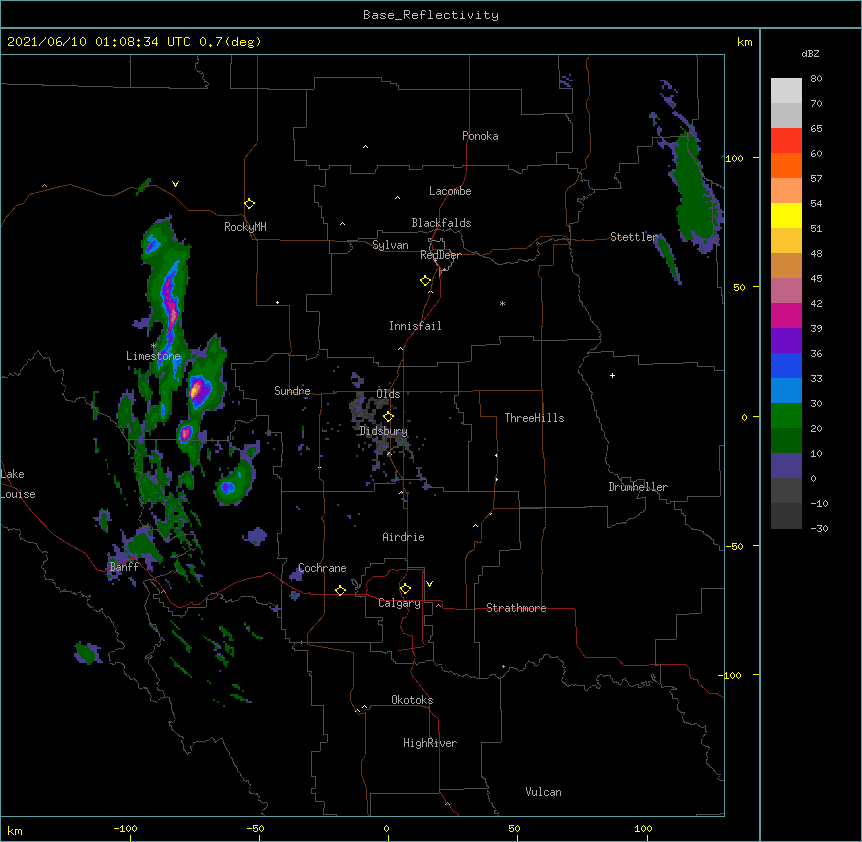Click the Limestone label
This screenshot has width=862, height=842.
coord(153,356)
